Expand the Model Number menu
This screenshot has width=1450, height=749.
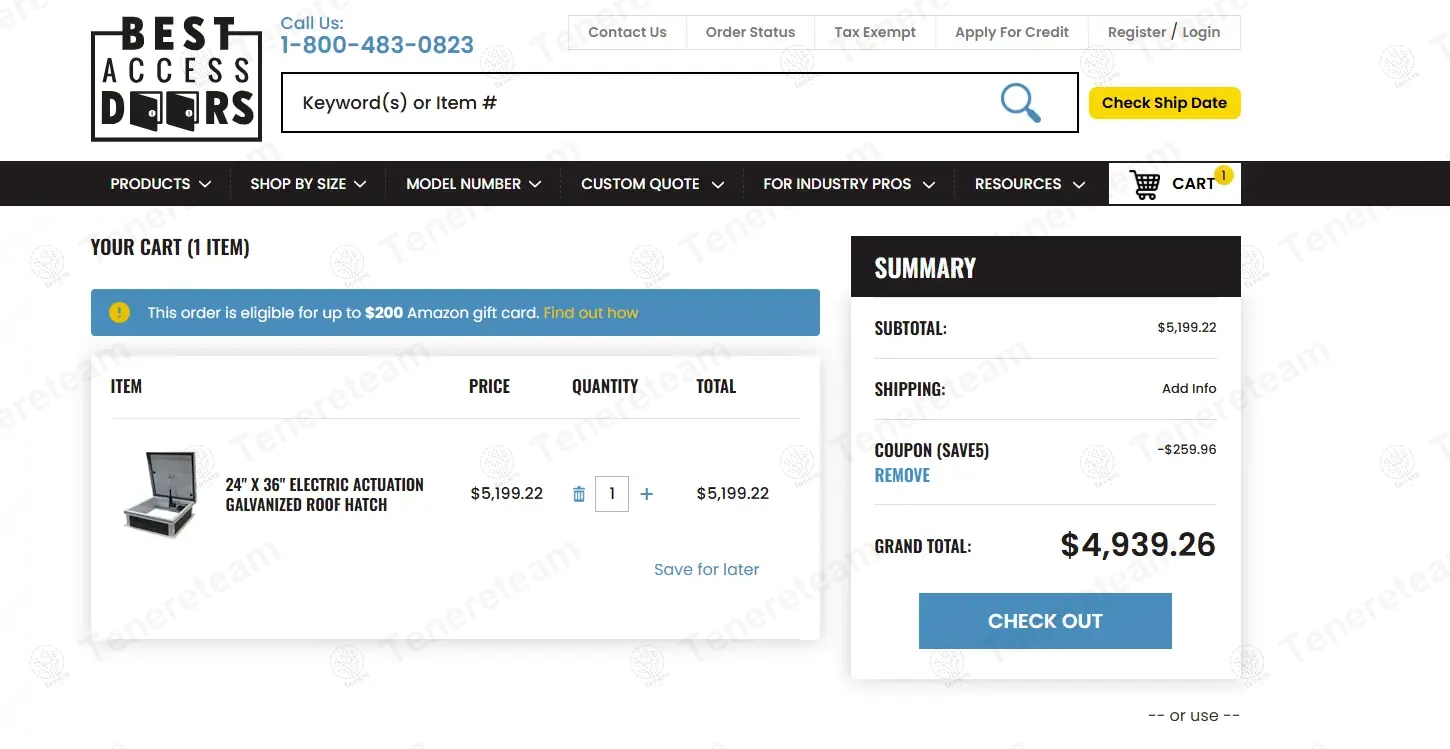pos(473,184)
